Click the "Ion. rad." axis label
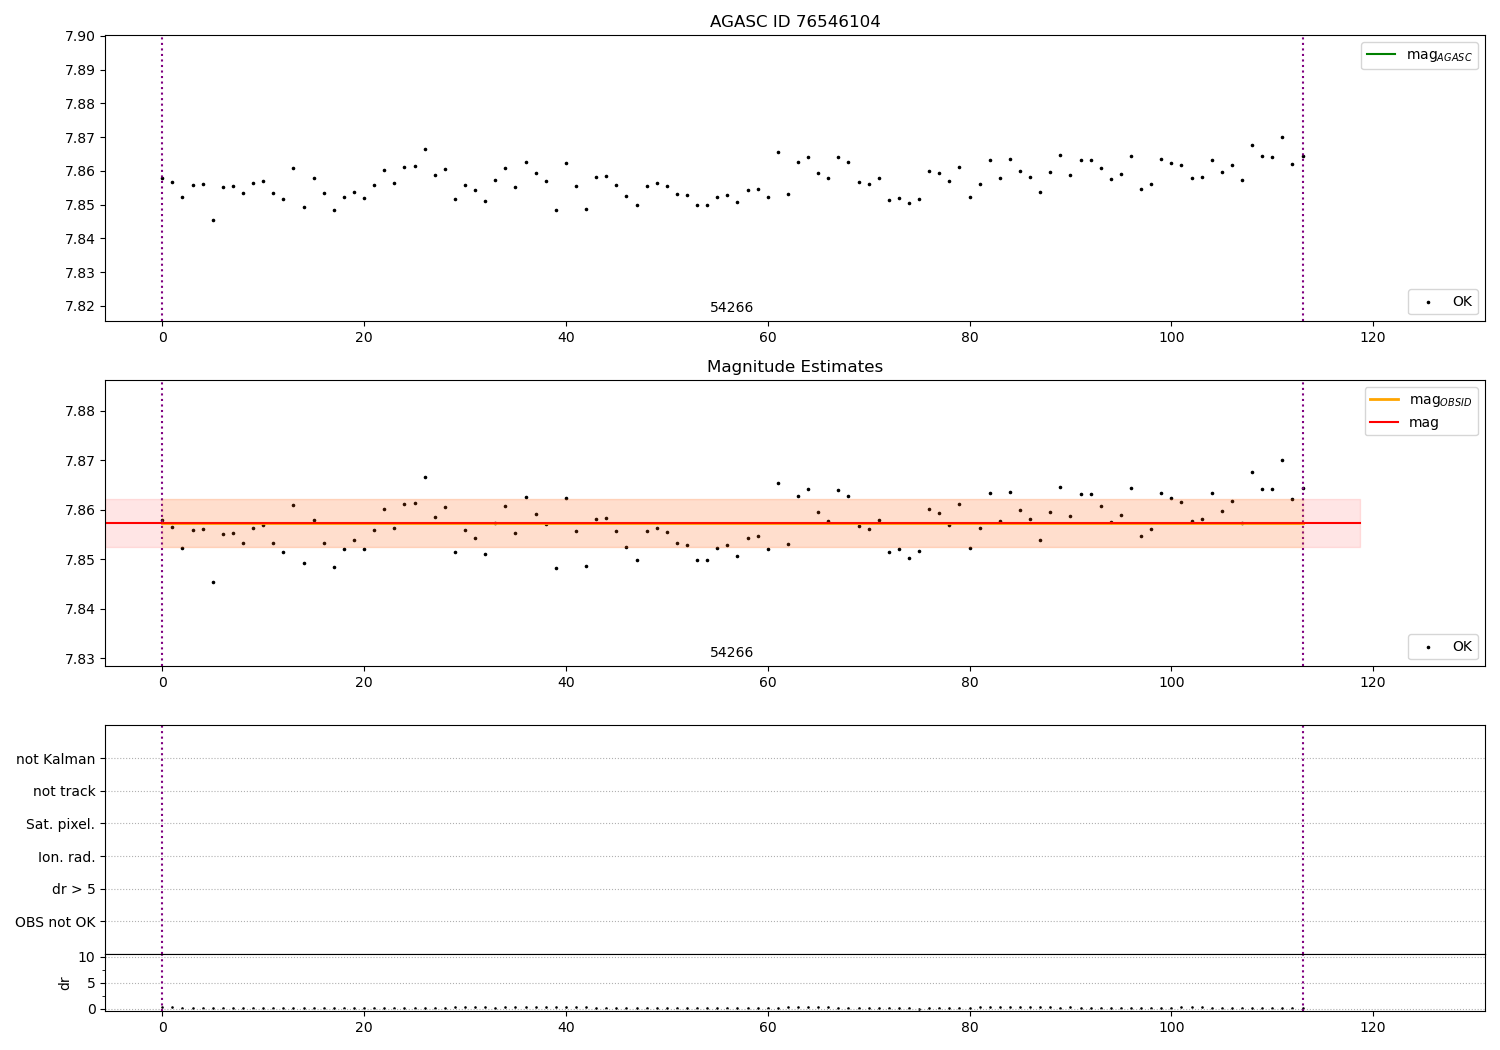Viewport: 1500px width, 1050px height. point(67,857)
